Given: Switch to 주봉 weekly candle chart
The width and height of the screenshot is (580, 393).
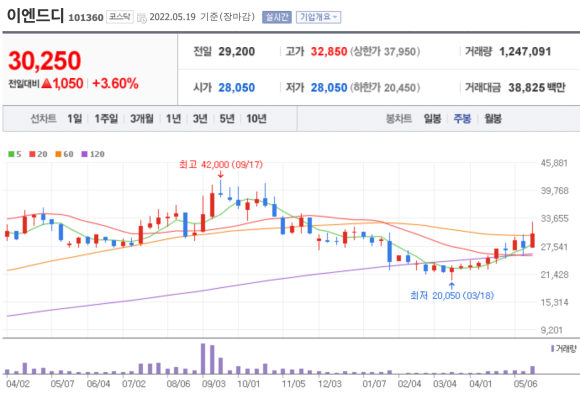Looking at the screenshot, I should [462, 119].
